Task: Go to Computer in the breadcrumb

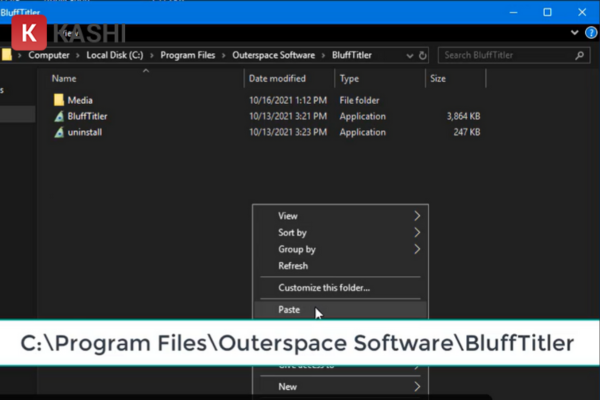Action: [49, 55]
